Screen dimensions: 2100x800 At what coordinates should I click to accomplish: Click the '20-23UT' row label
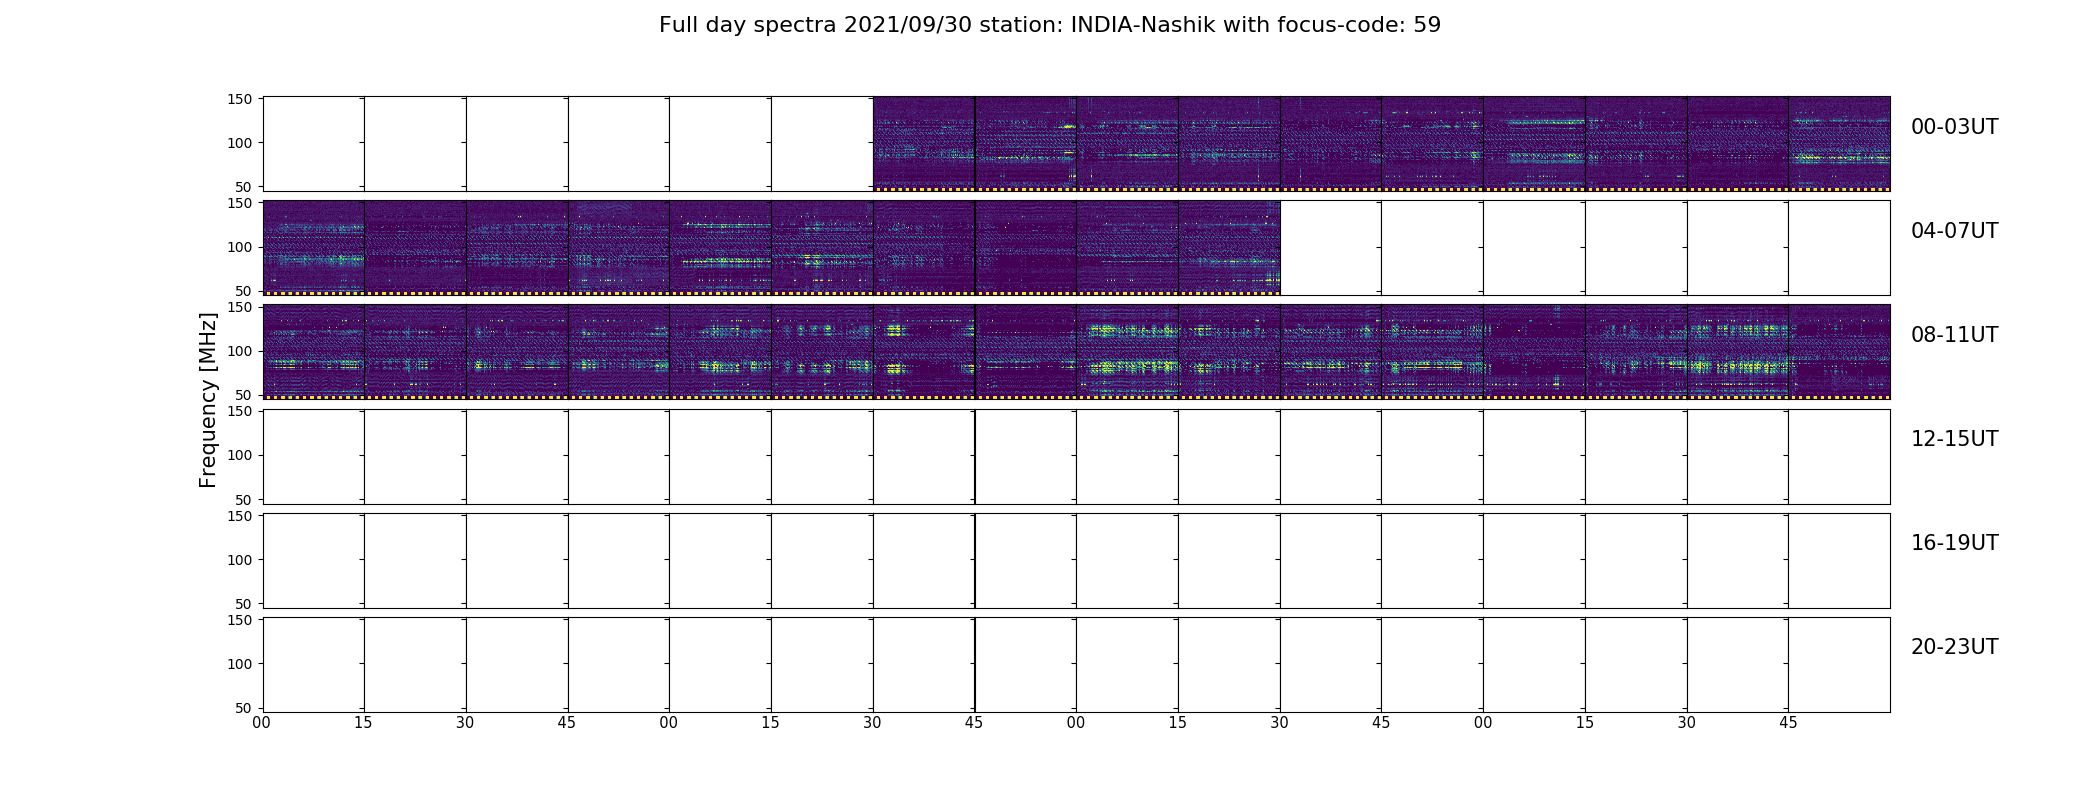tap(1954, 647)
